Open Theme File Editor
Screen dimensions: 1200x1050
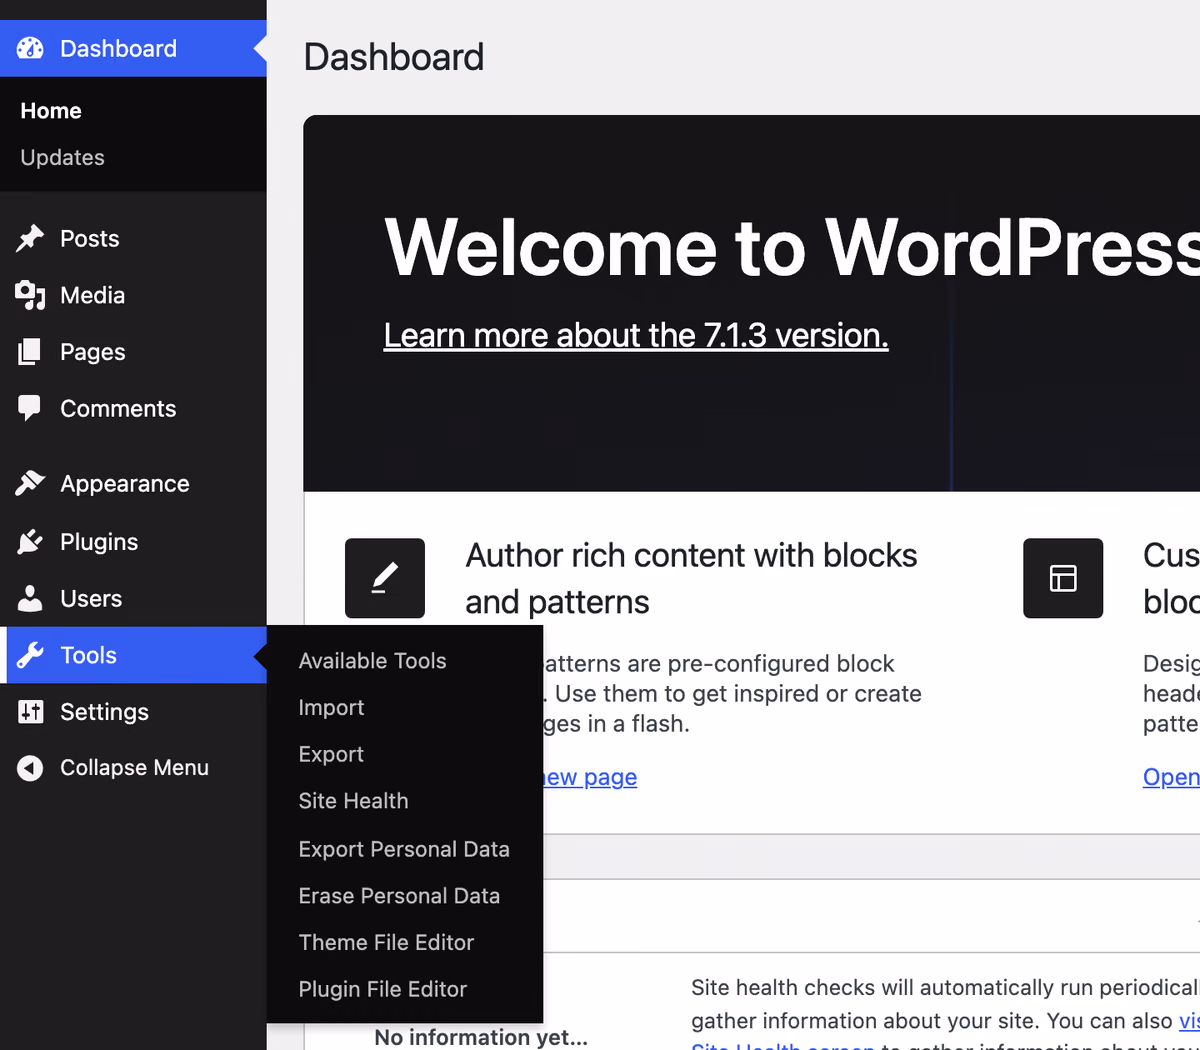coord(386,943)
